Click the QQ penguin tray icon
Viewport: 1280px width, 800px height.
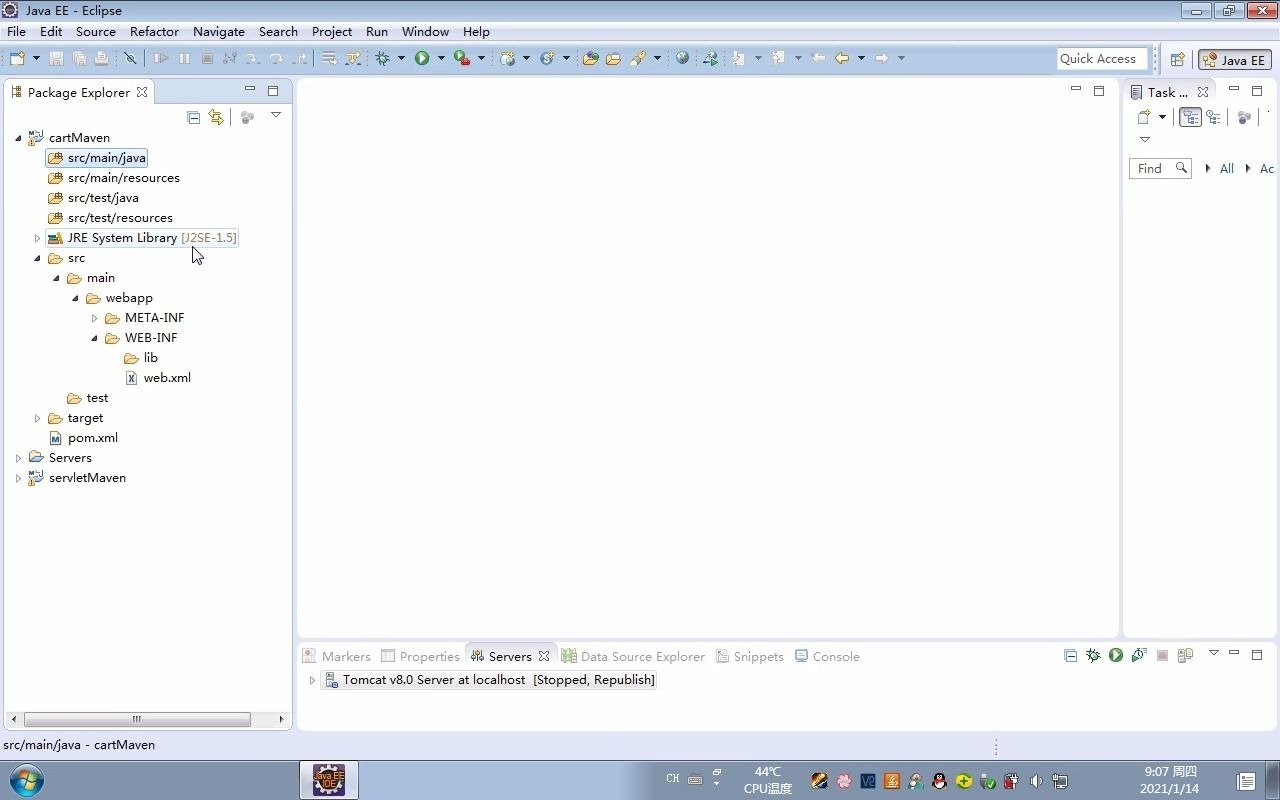939,781
